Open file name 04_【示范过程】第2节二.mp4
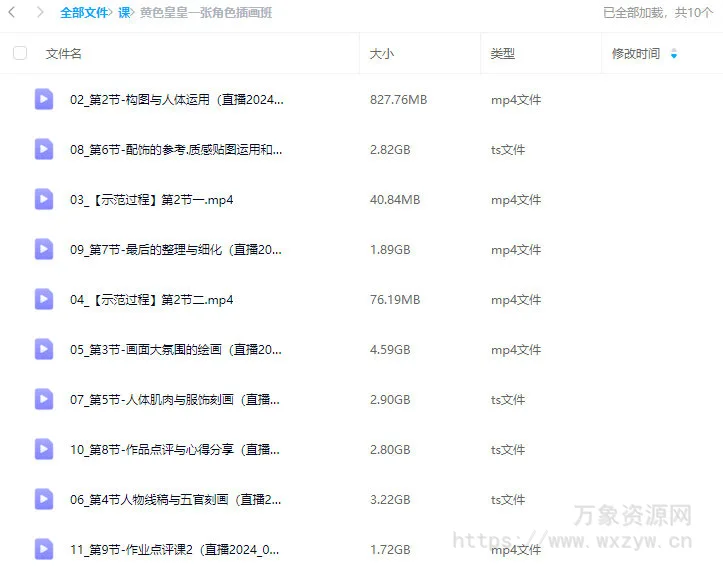 tap(151, 300)
